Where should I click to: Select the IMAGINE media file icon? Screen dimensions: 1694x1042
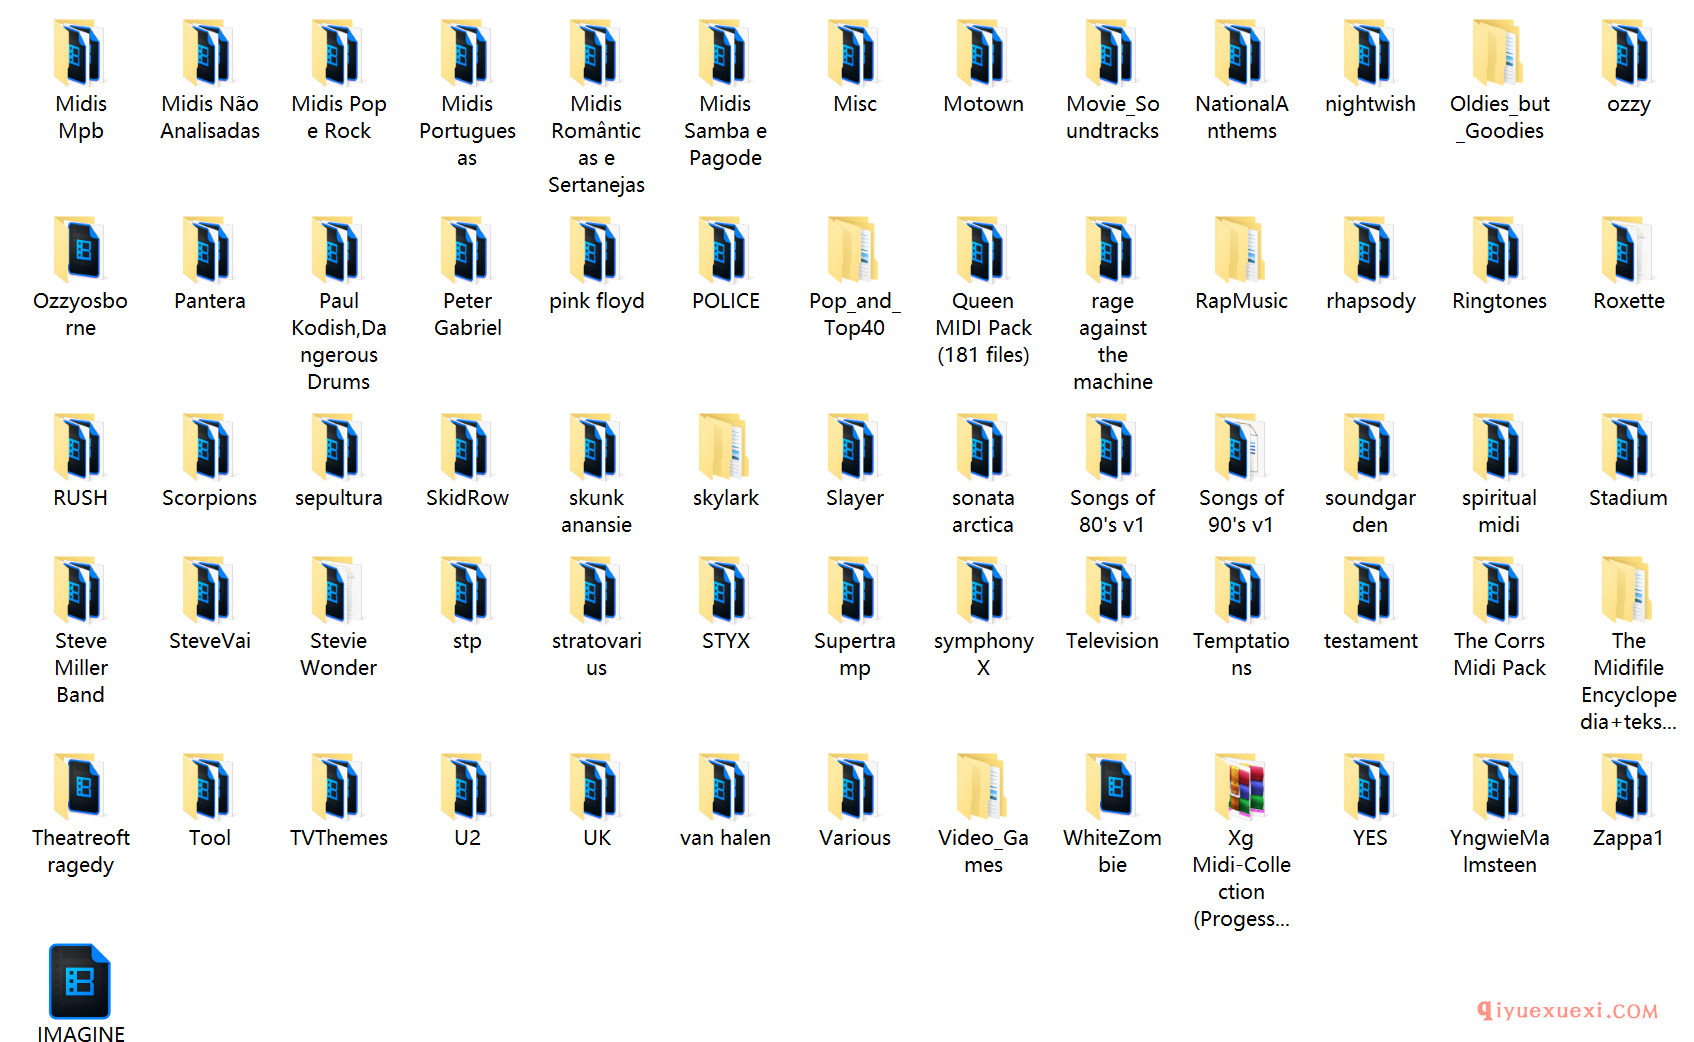click(x=80, y=981)
